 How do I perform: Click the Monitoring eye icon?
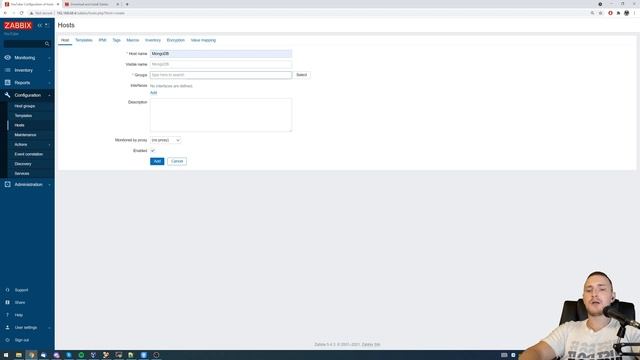[x=7, y=58]
